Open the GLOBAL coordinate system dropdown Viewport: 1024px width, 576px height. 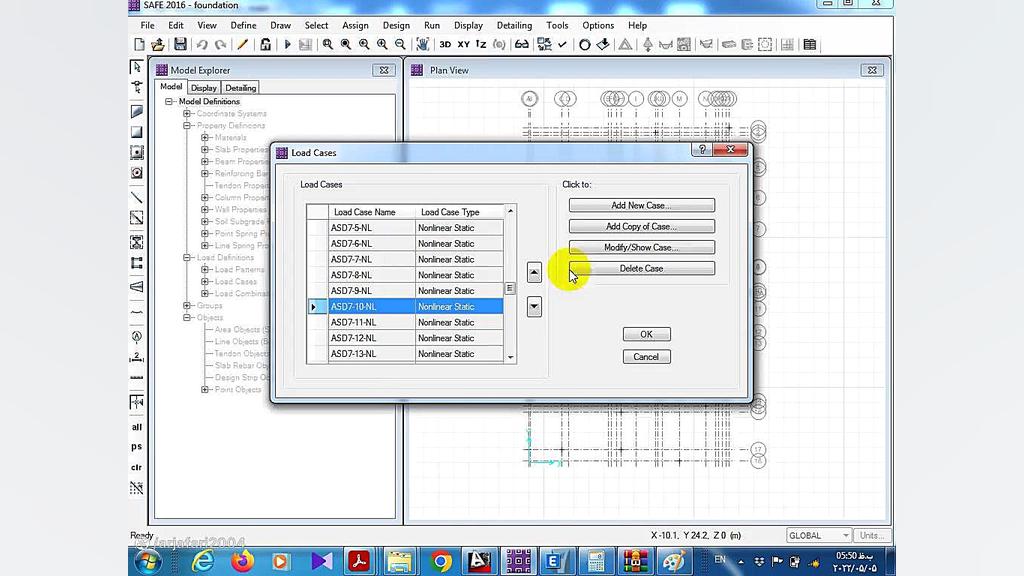[818, 535]
